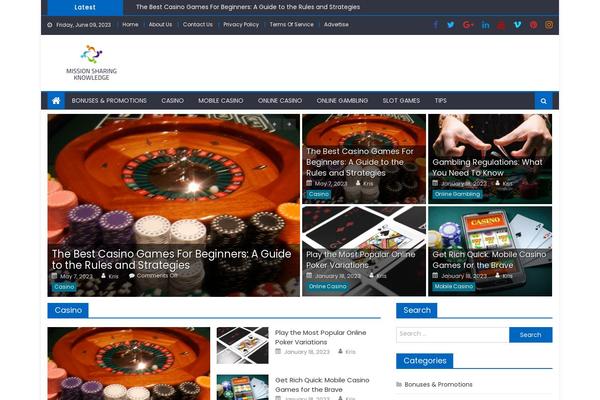Screen dimensions: 600x400
Task: Open Get Rich Quick article in Casino list
Action: (322, 385)
